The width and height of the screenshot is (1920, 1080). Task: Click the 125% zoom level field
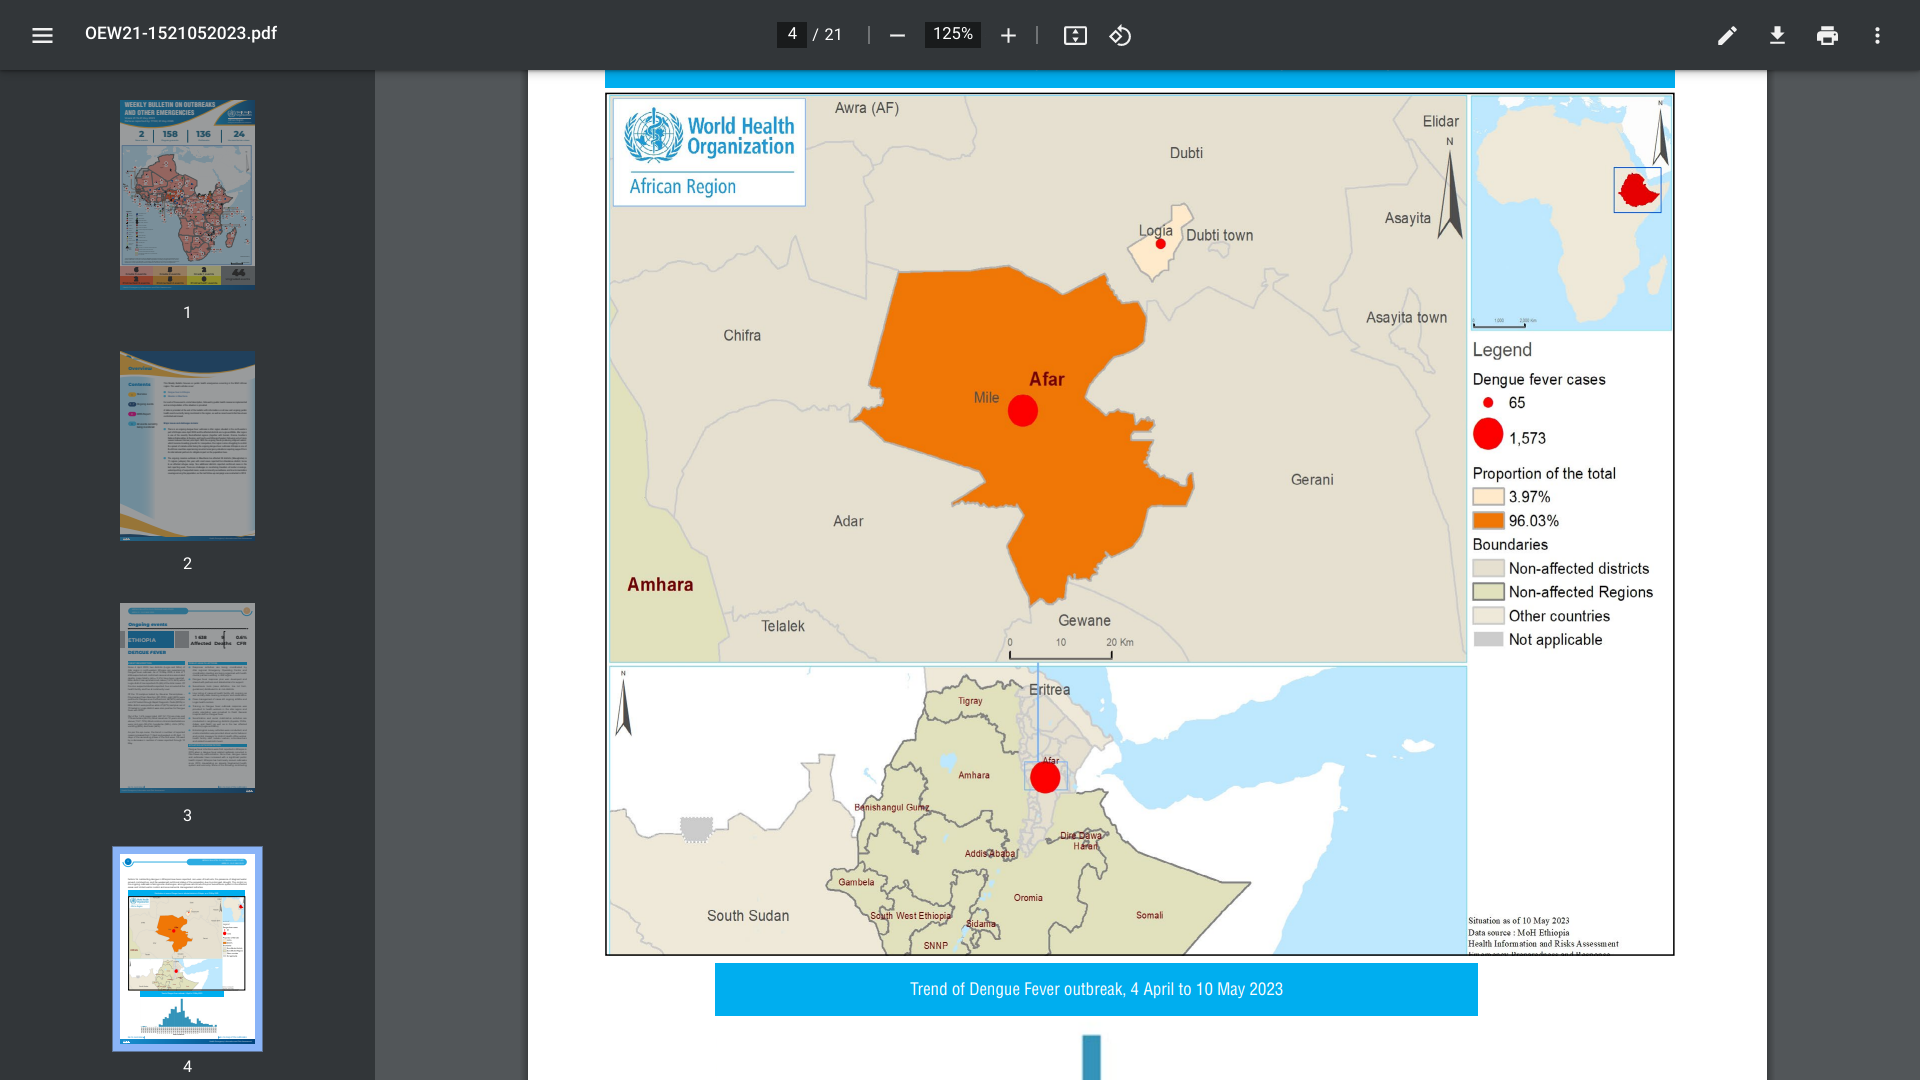pyautogui.click(x=952, y=35)
